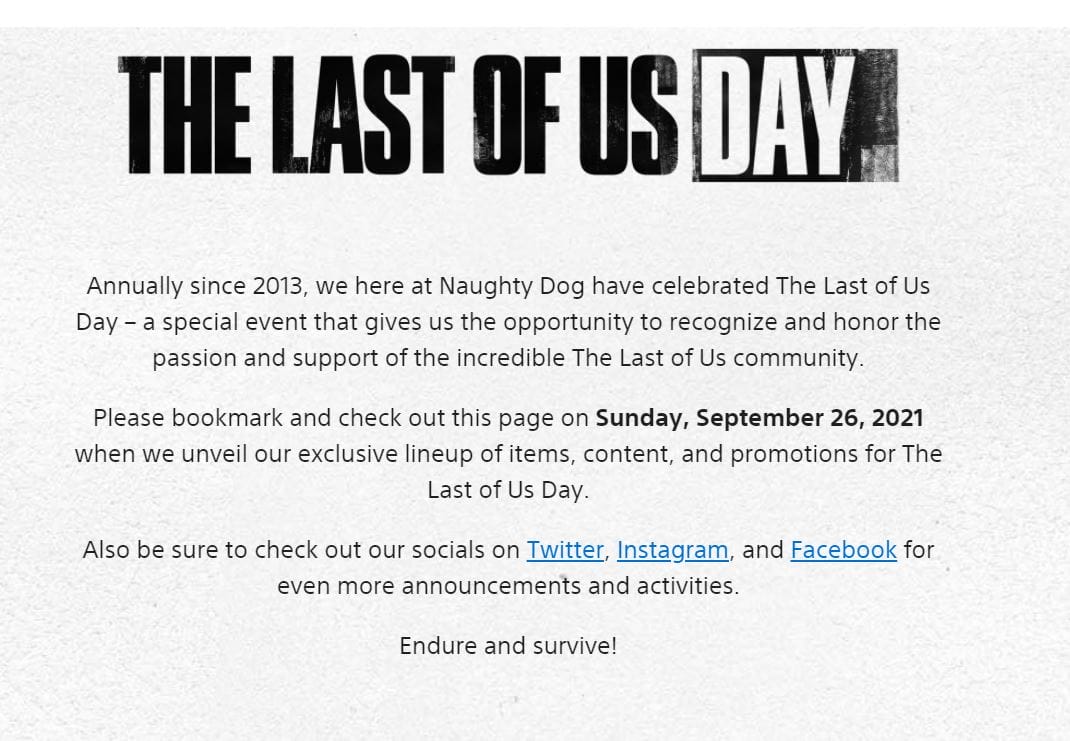Click the bold date Sunday, September 26, 2021
Viewport: 1070px width, 741px height.
pyautogui.click(x=759, y=418)
